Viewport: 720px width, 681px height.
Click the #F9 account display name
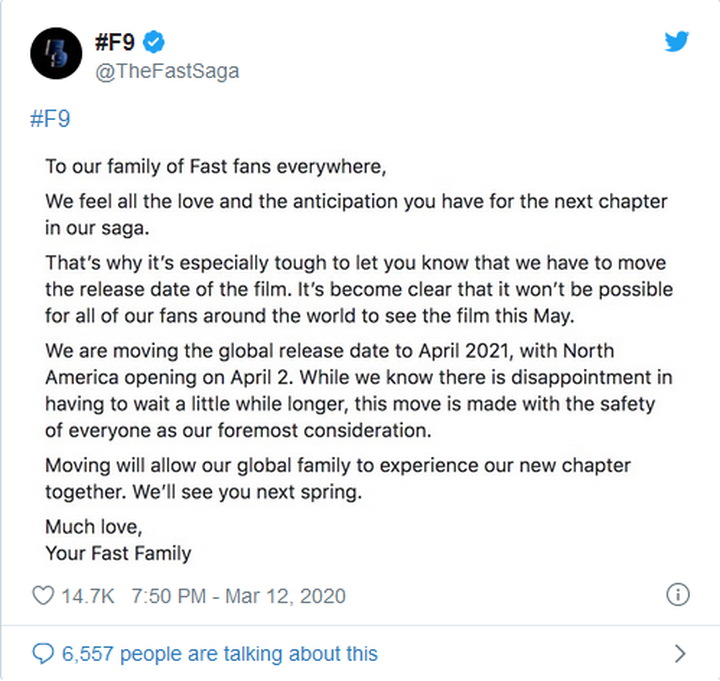112,43
